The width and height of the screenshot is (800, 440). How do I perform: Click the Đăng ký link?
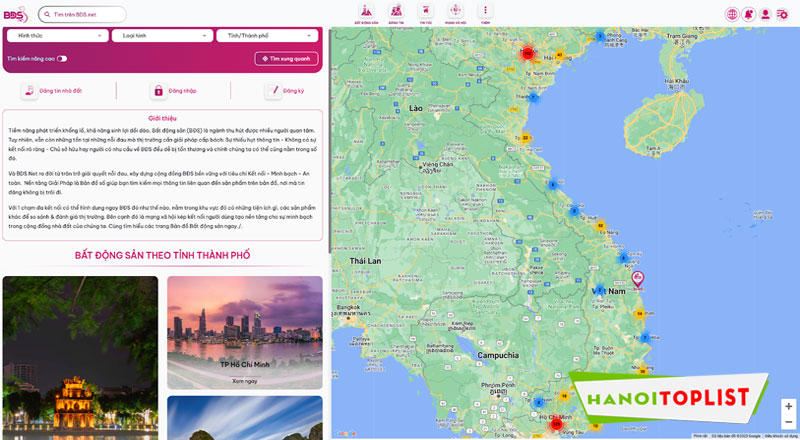pyautogui.click(x=285, y=91)
